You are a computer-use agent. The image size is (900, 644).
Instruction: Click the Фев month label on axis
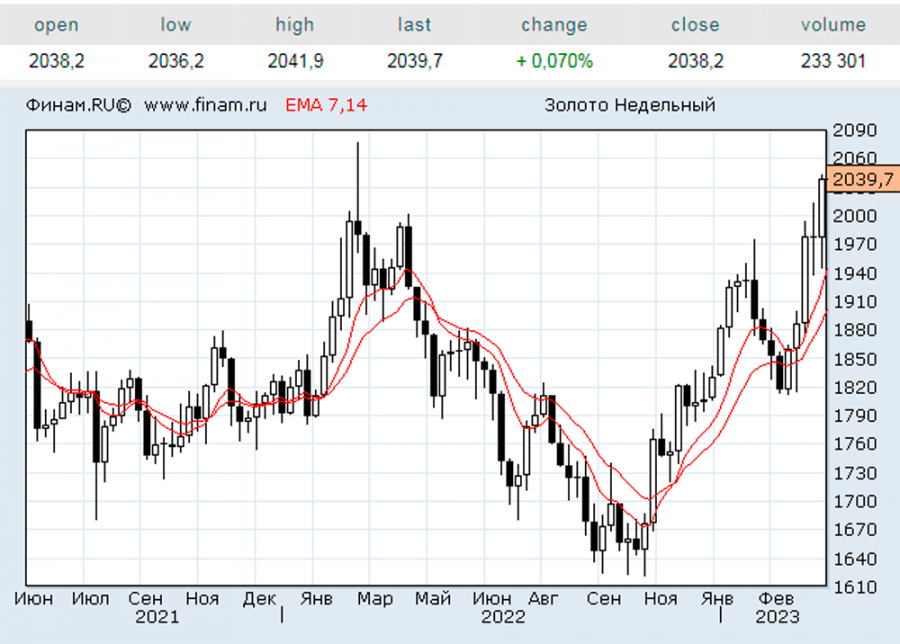tap(777, 598)
